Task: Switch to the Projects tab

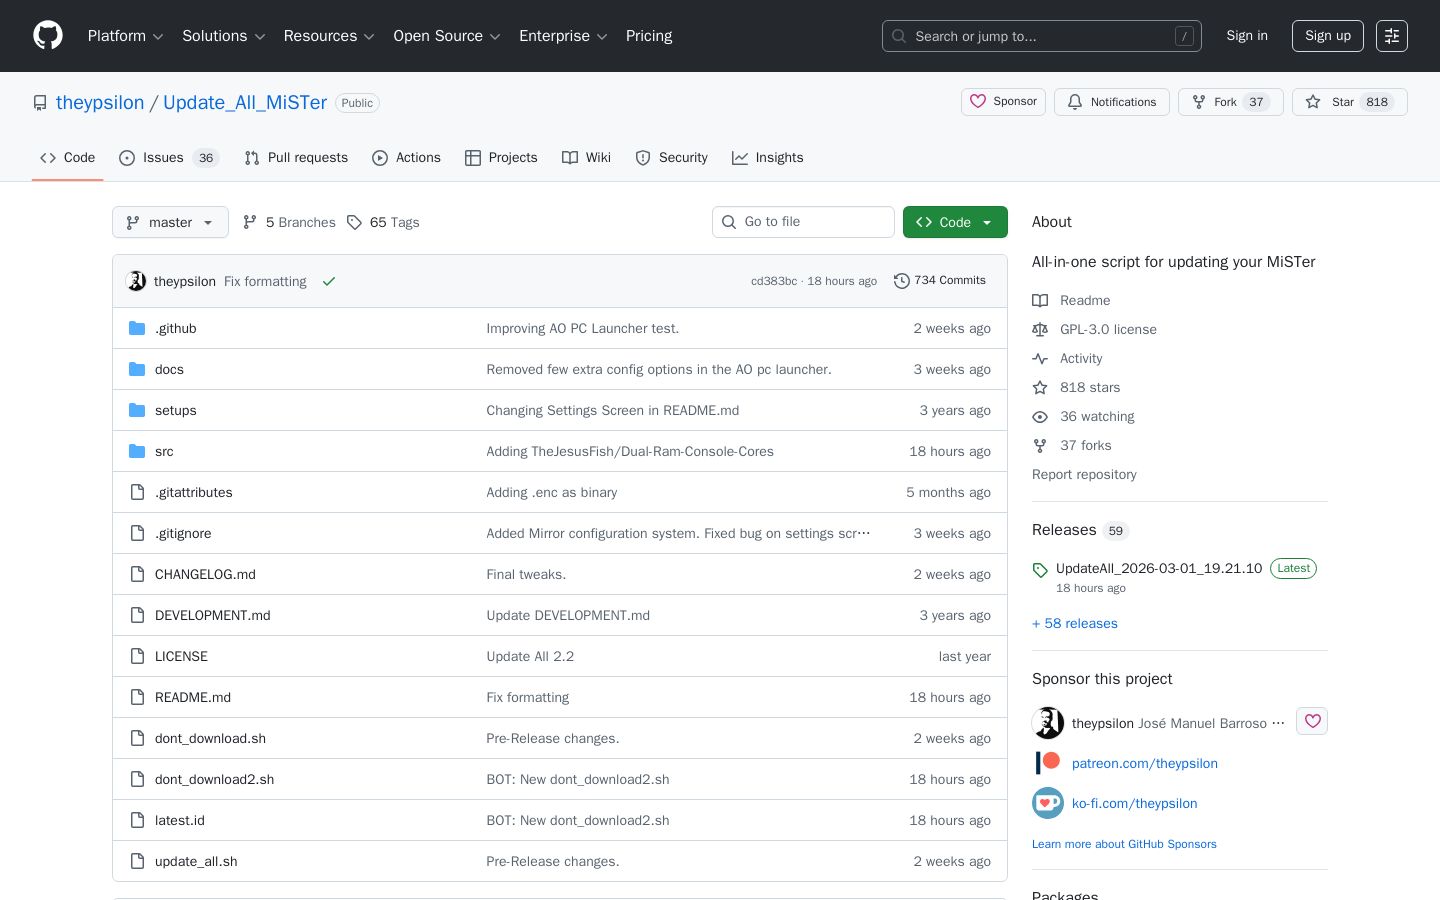Action: (x=501, y=158)
